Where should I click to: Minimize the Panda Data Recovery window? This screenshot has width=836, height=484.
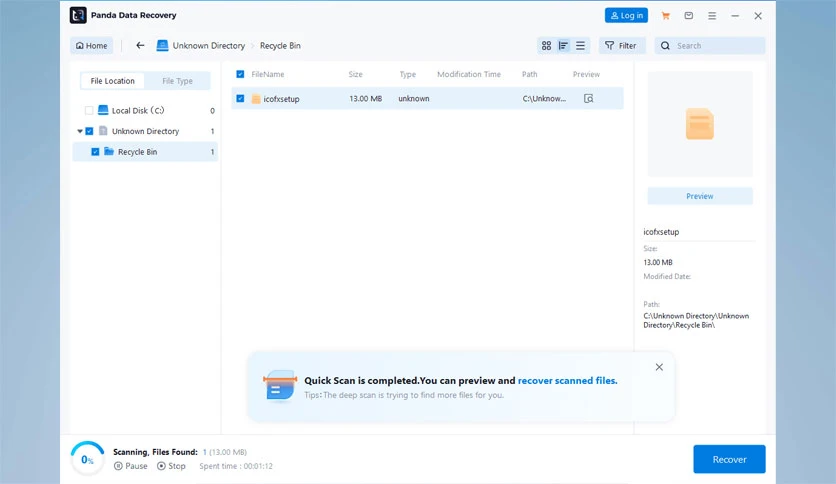pyautogui.click(x=735, y=16)
